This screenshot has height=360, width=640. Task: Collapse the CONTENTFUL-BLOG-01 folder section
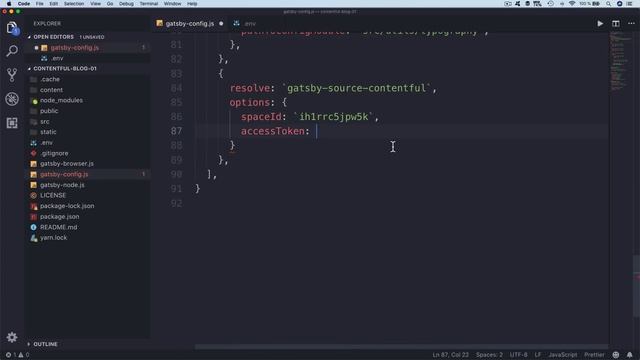pos(65,69)
